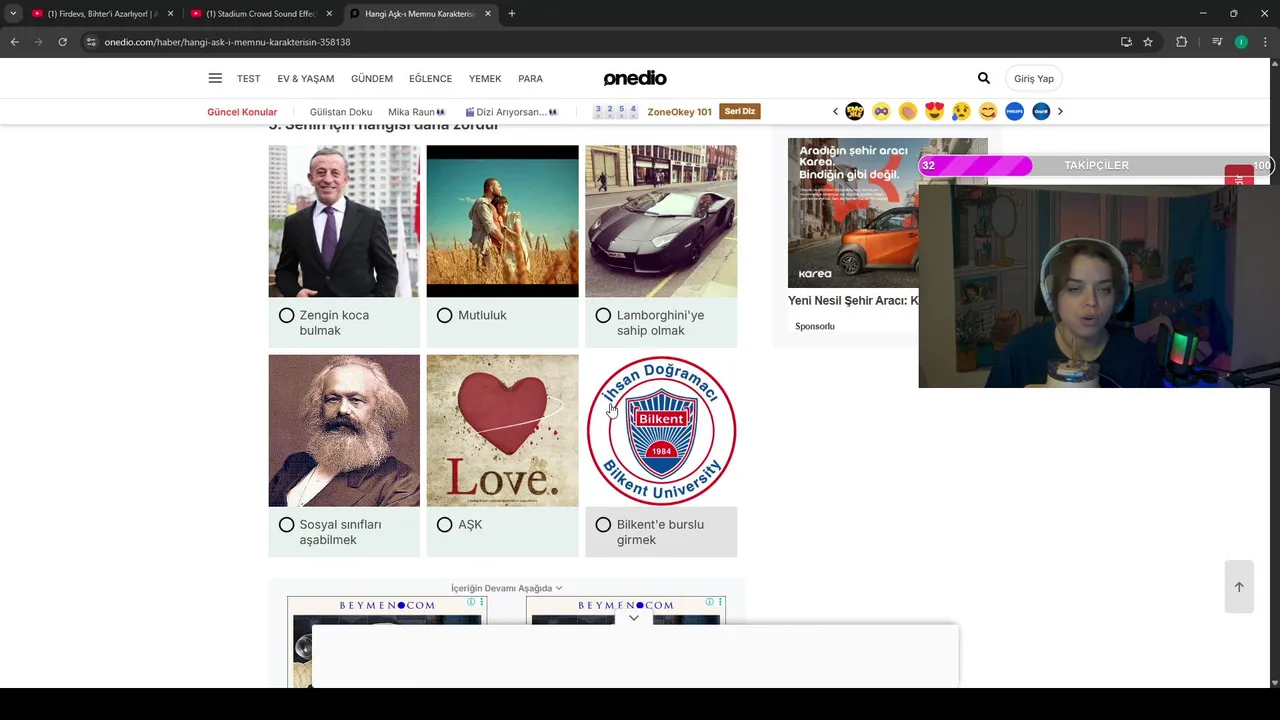The image size is (1280, 720).
Task: Click the Bilkent University logo image
Action: (x=661, y=430)
